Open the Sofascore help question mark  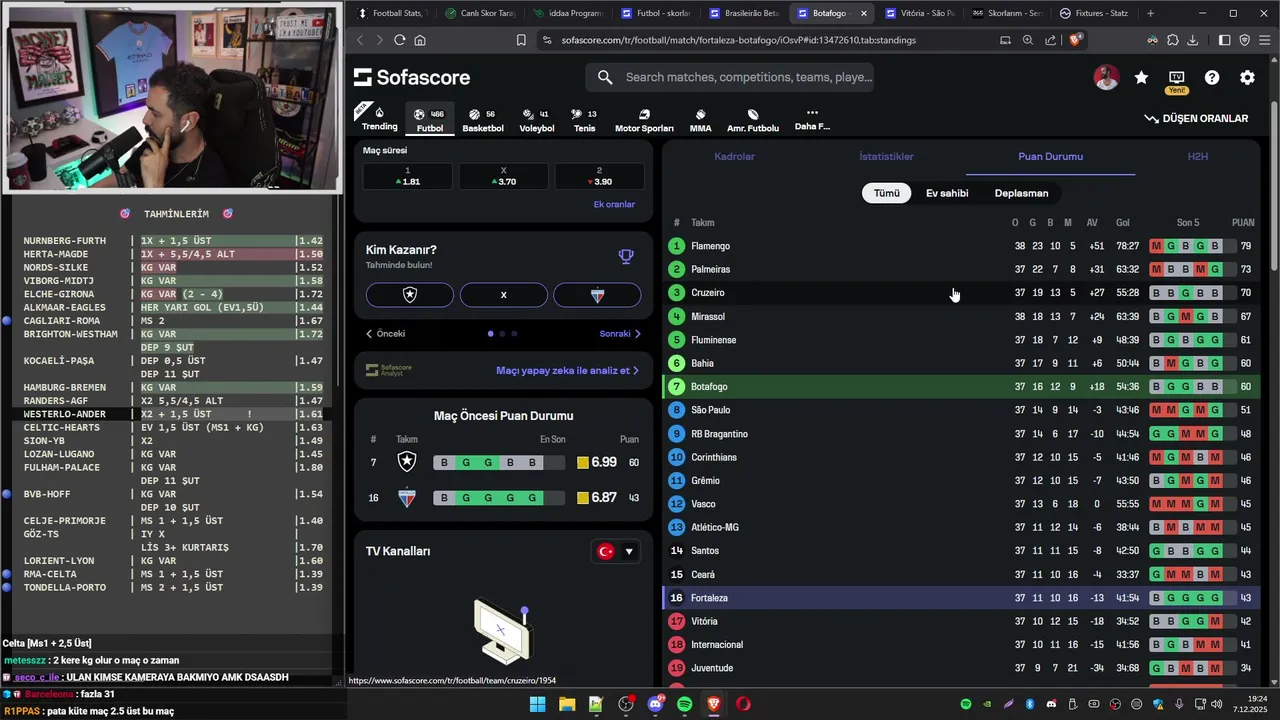click(x=1212, y=77)
